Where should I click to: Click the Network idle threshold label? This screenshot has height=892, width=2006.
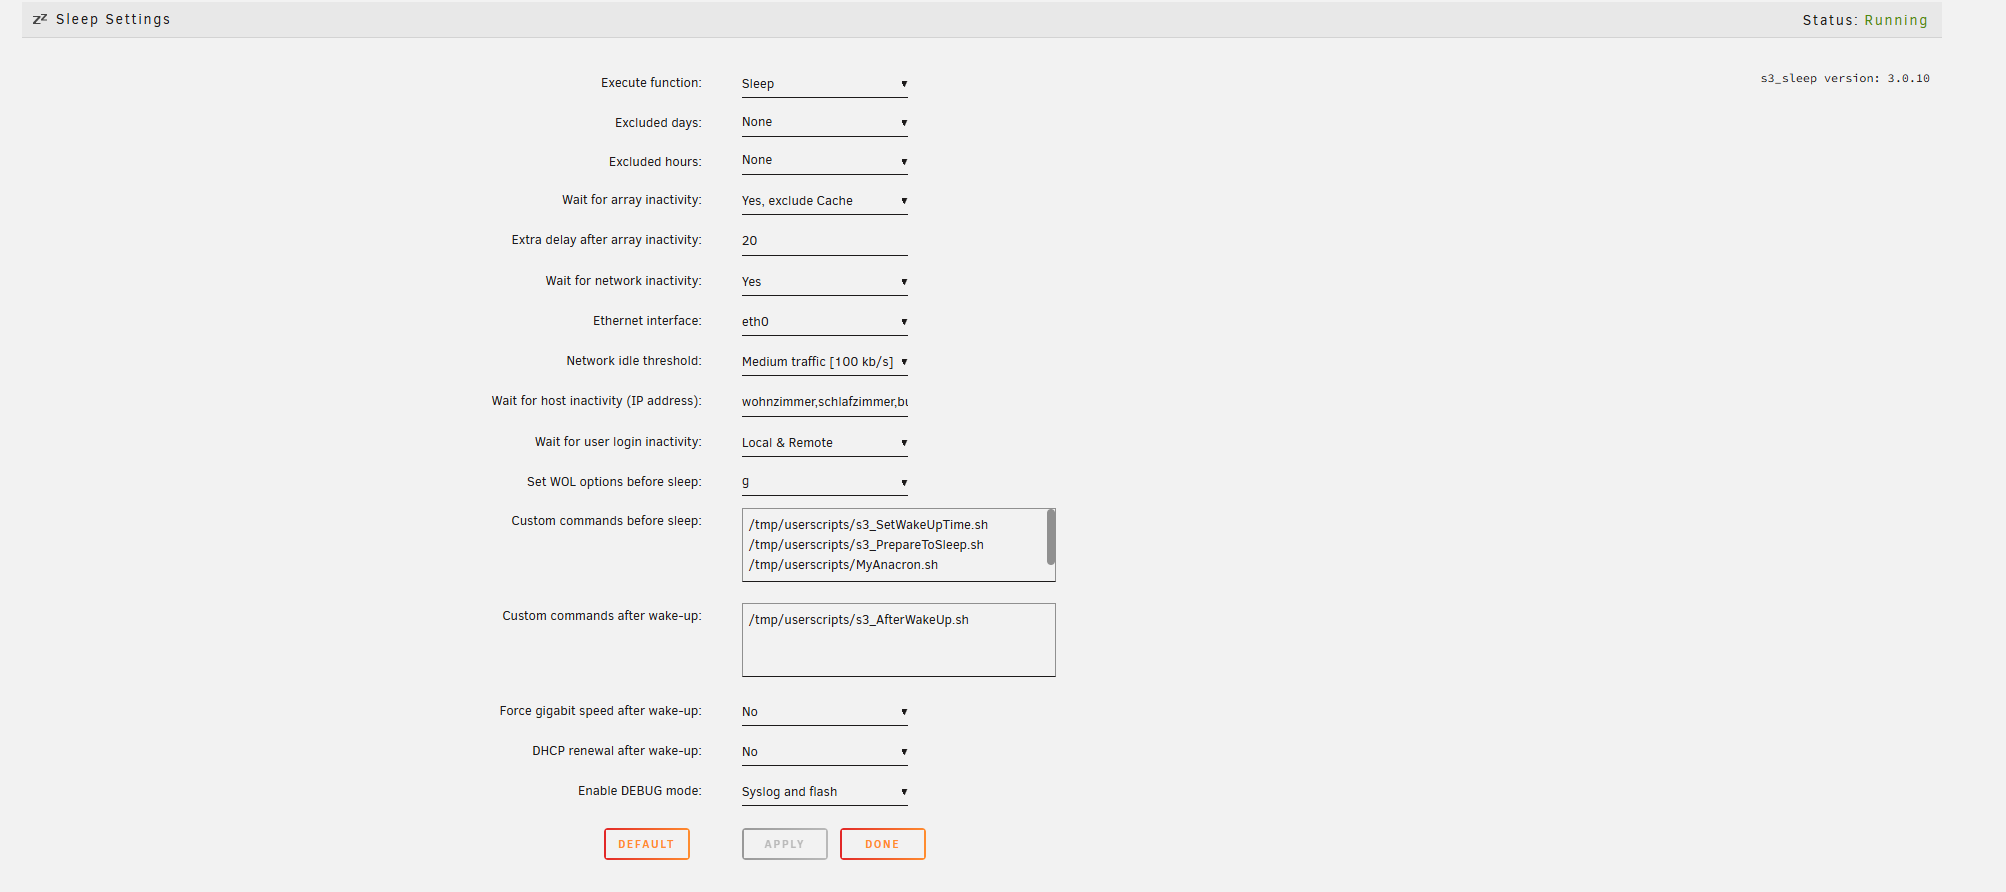tap(634, 361)
